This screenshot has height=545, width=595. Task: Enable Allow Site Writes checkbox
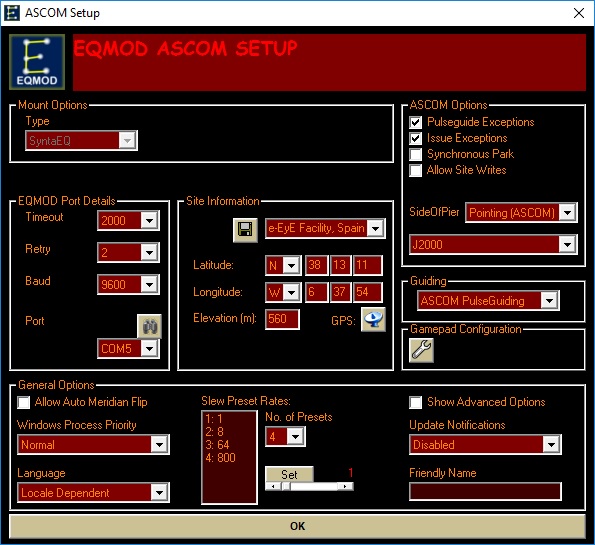pyautogui.click(x=416, y=170)
